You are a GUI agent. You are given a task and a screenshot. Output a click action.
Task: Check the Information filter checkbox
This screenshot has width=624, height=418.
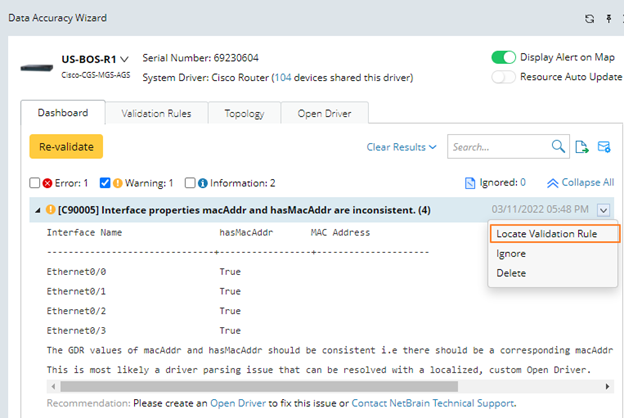click(190, 183)
